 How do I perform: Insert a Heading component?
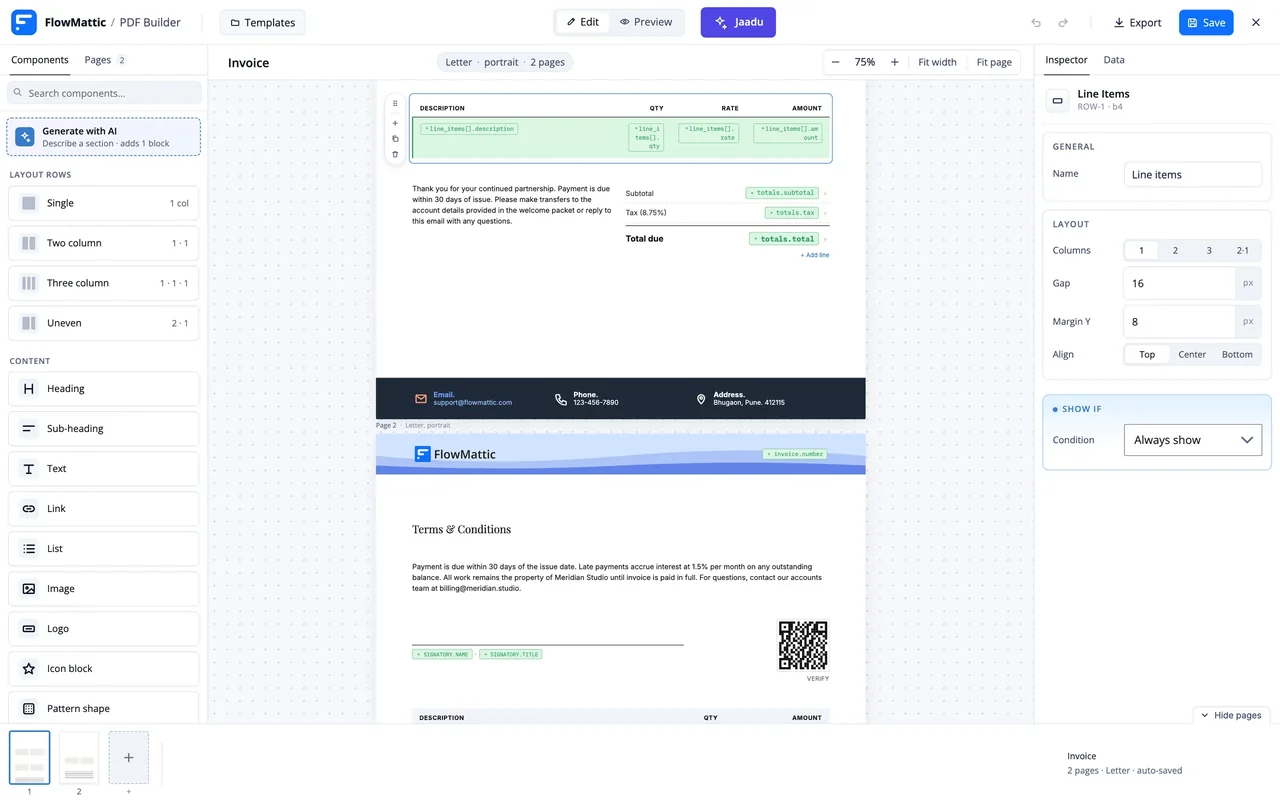pos(103,389)
